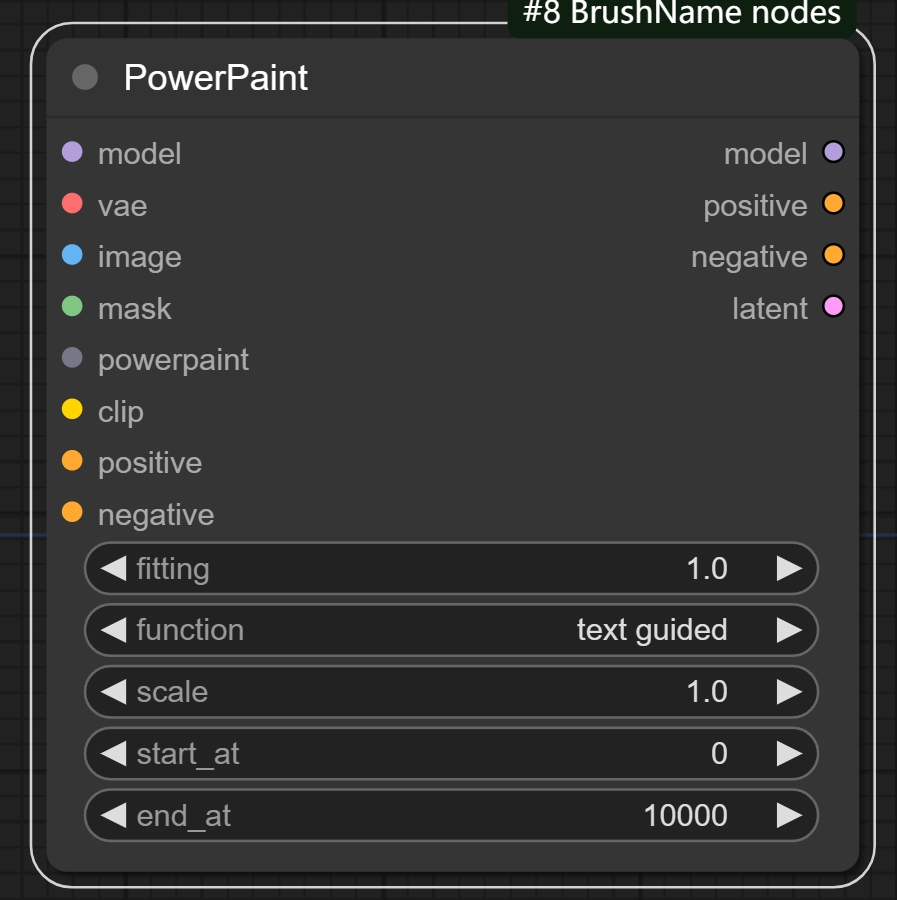Click the red vae input socket

tap(72, 204)
